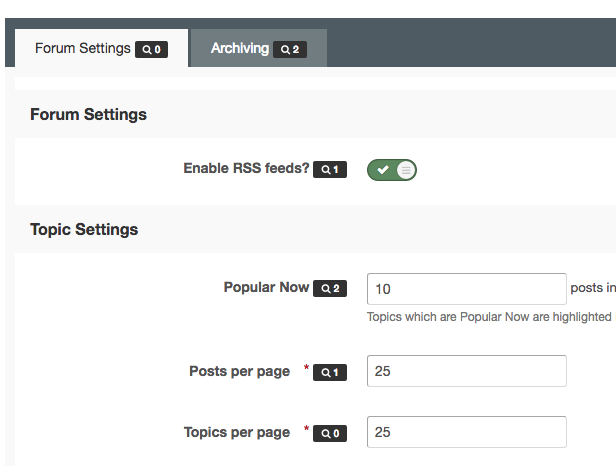Click the Topics per page label
This screenshot has width=616, height=466.
click(237, 432)
